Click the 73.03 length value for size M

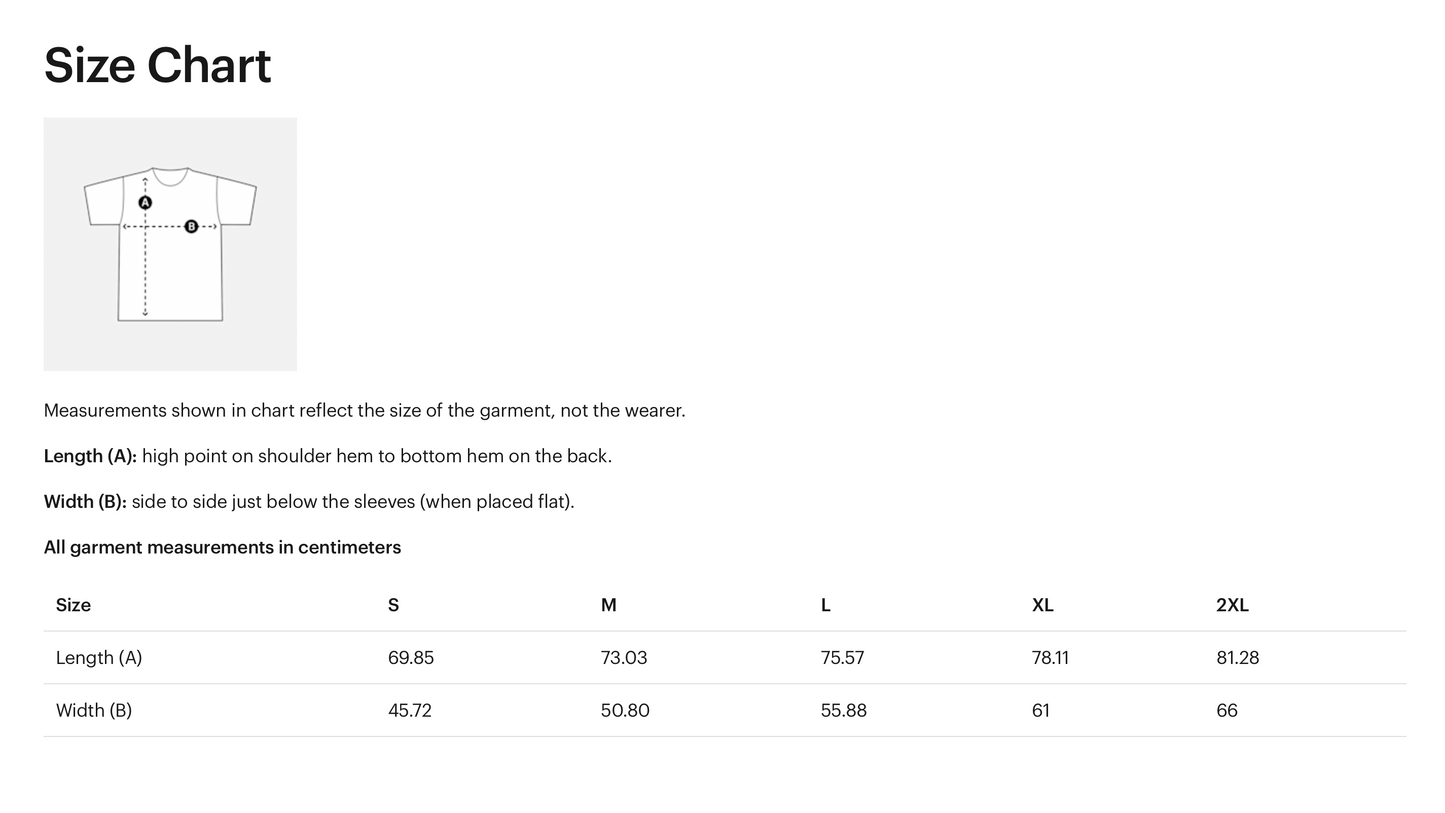pyautogui.click(x=624, y=658)
